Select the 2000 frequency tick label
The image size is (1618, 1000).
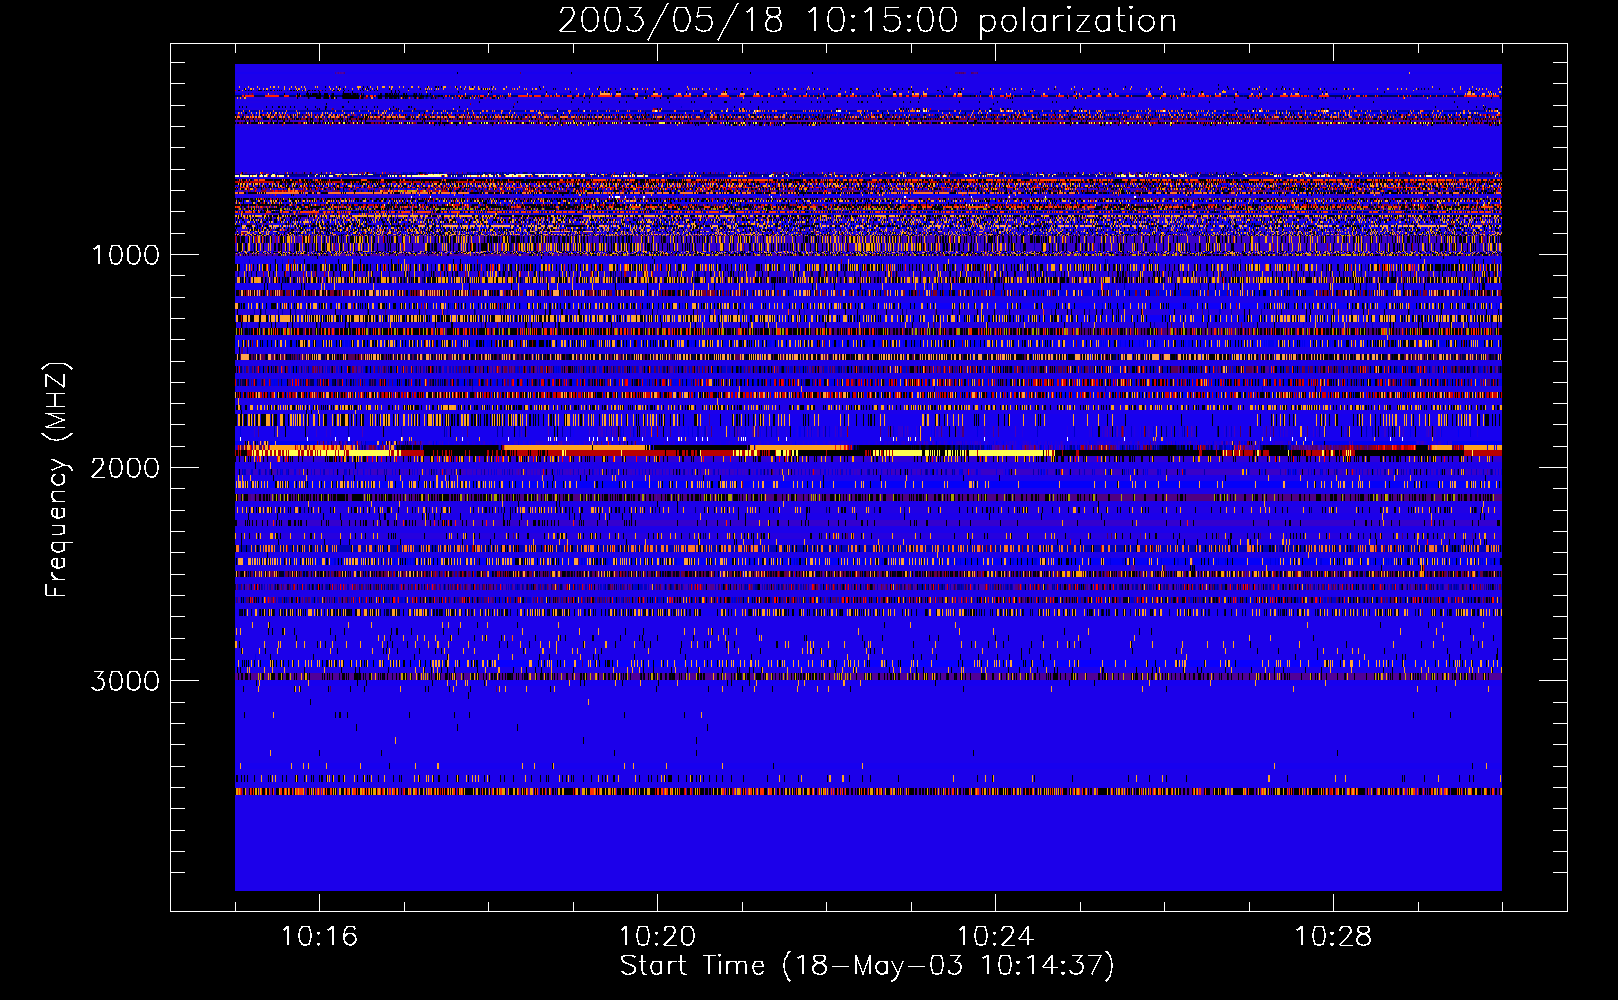(x=125, y=468)
